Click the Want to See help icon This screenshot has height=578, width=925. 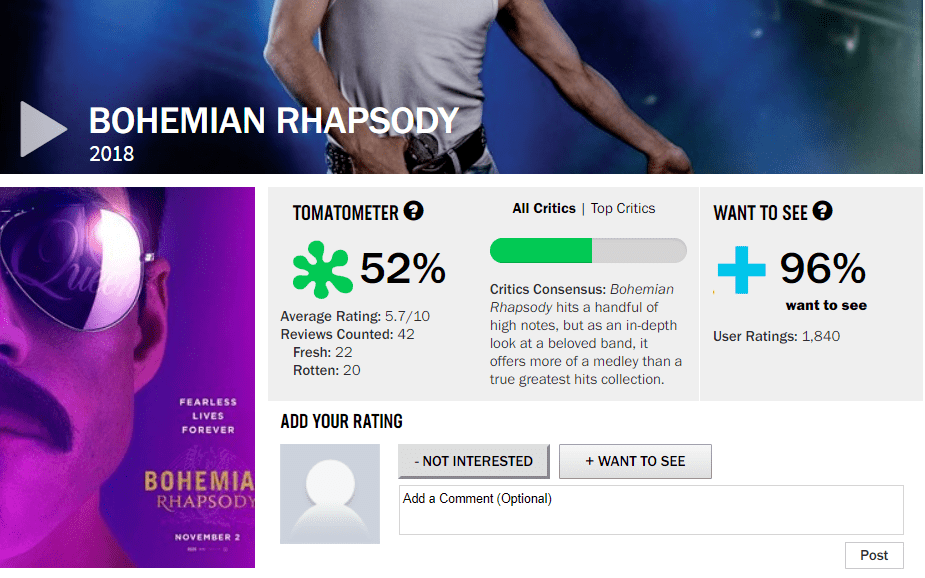823,211
